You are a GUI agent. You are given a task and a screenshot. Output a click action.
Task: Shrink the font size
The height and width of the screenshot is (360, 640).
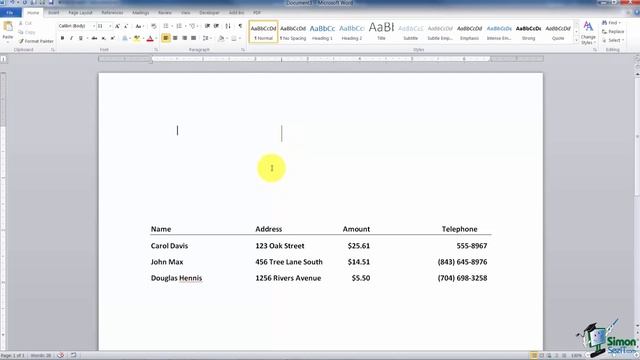coord(126,26)
